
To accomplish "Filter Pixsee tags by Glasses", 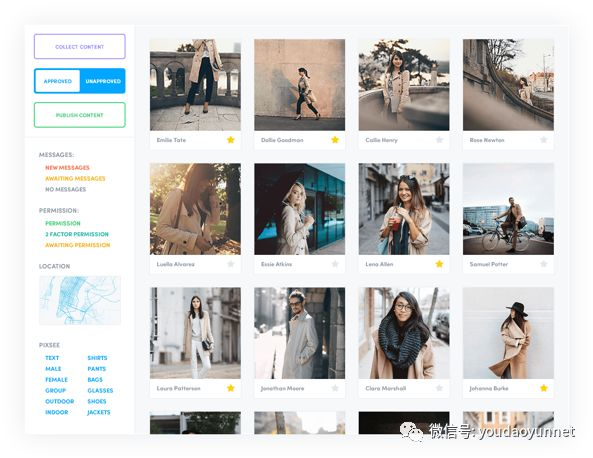I will (x=100, y=390).
